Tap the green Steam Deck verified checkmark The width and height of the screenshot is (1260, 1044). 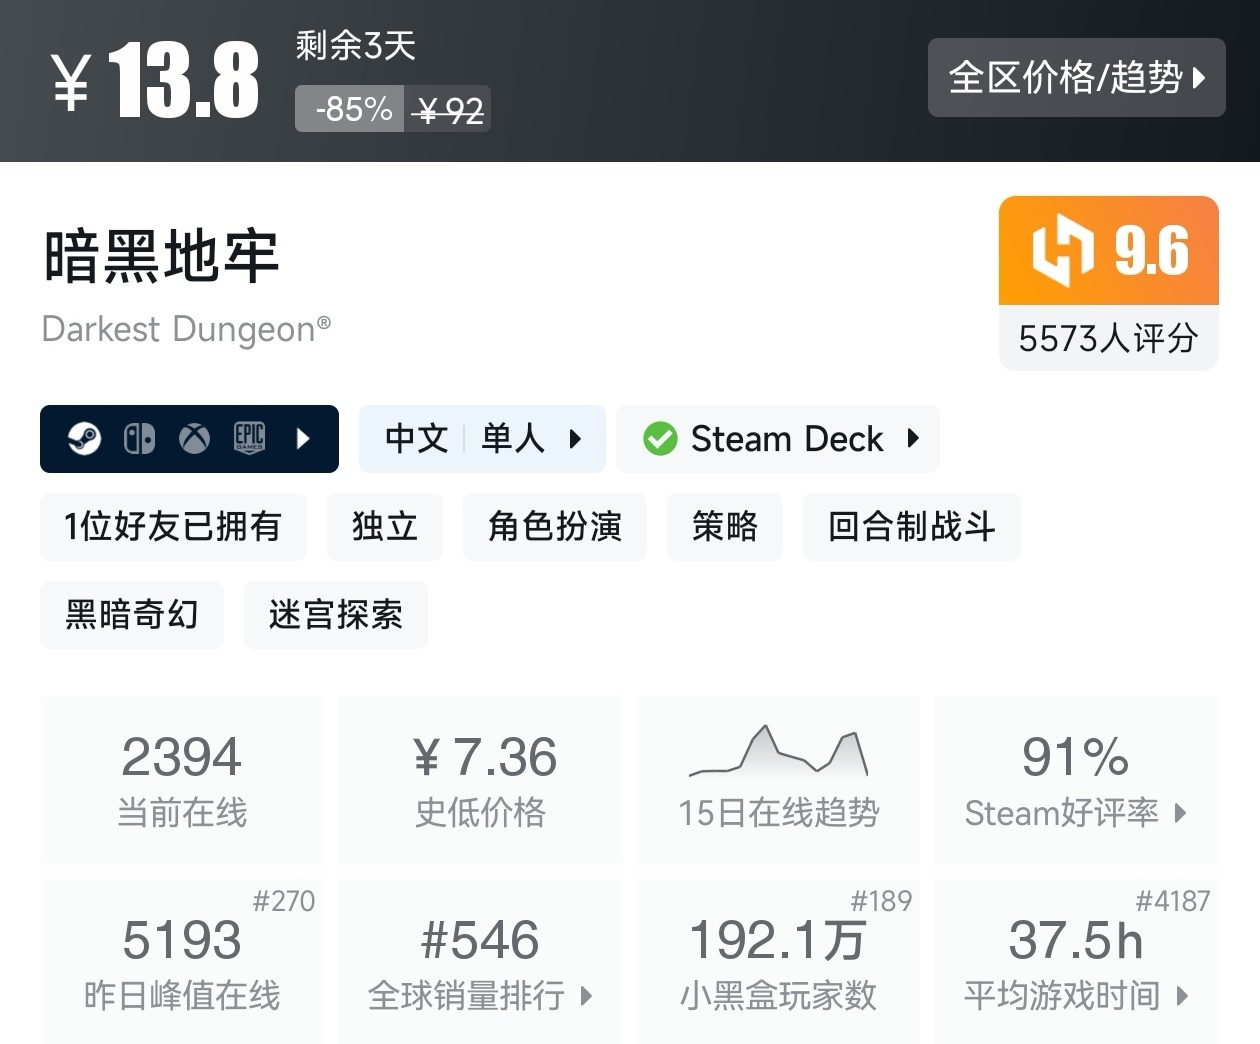pyautogui.click(x=660, y=438)
